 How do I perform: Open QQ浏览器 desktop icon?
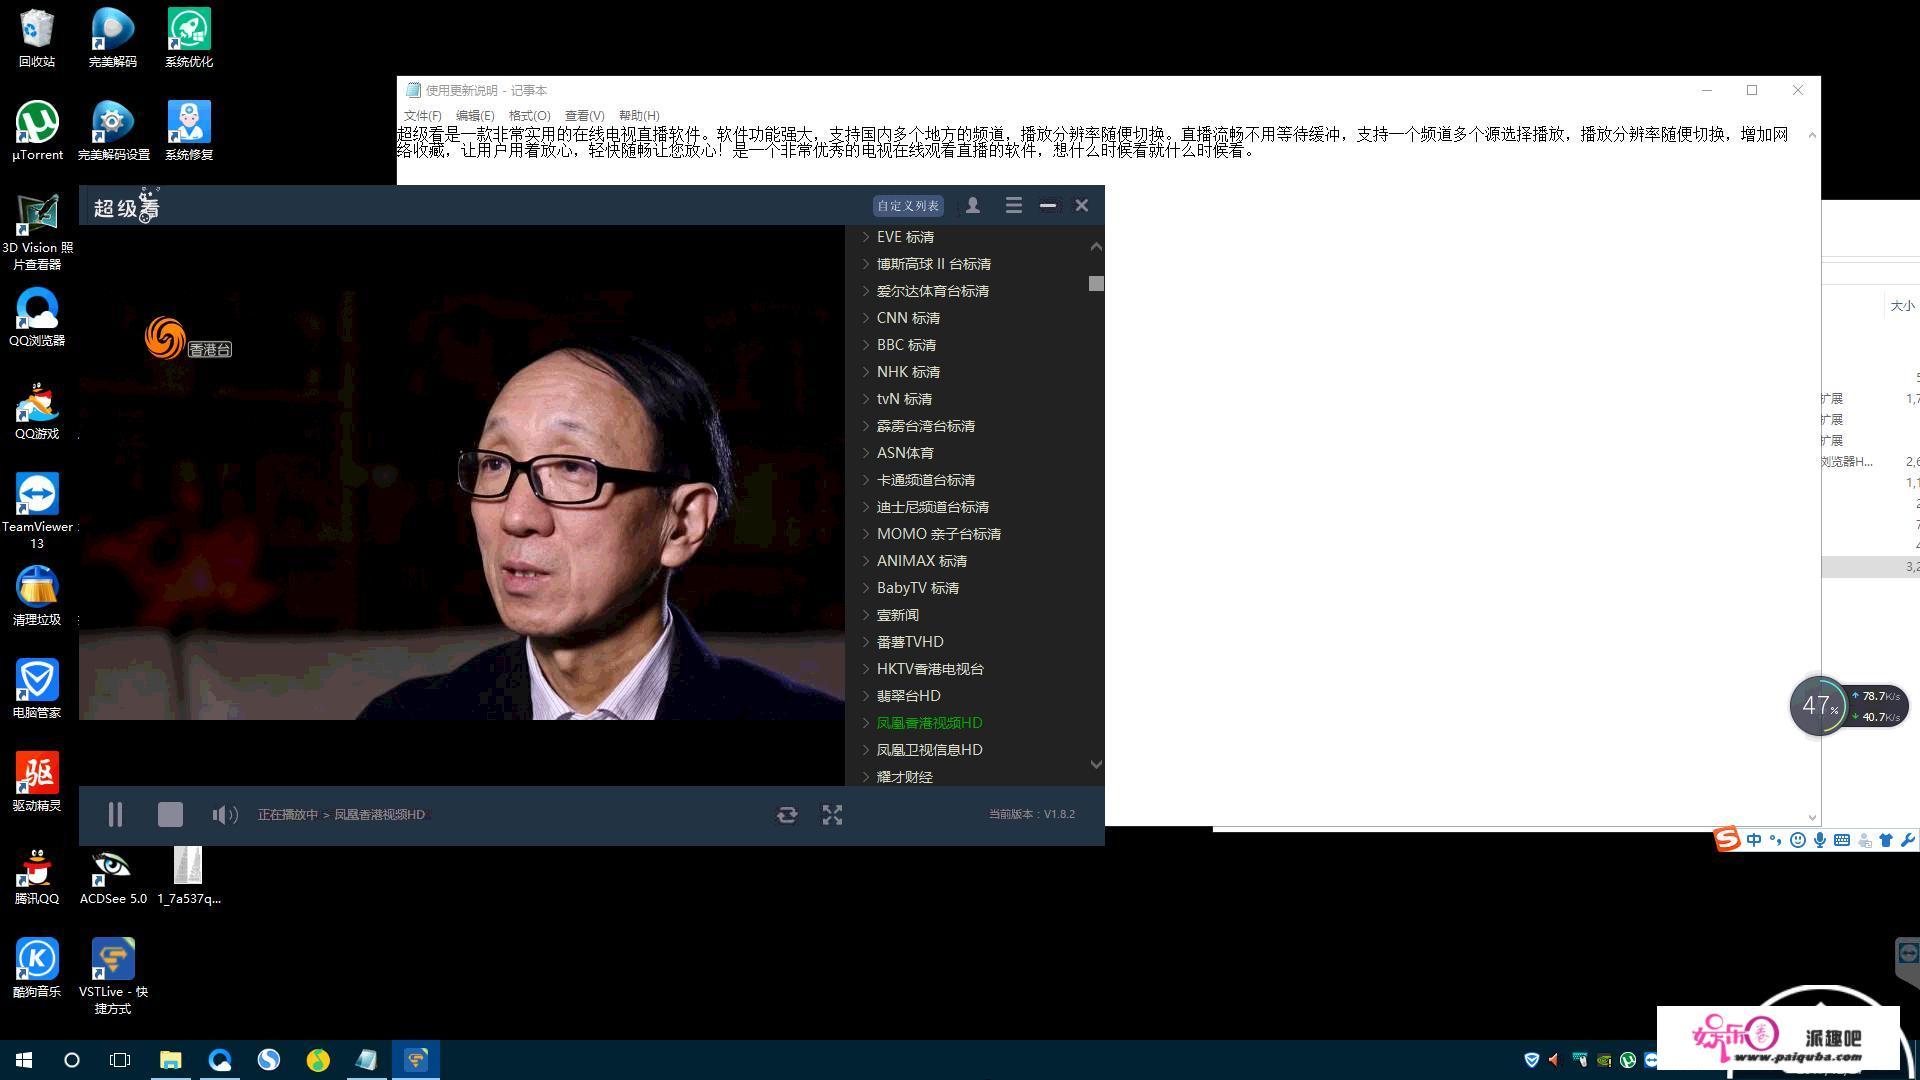click(37, 317)
